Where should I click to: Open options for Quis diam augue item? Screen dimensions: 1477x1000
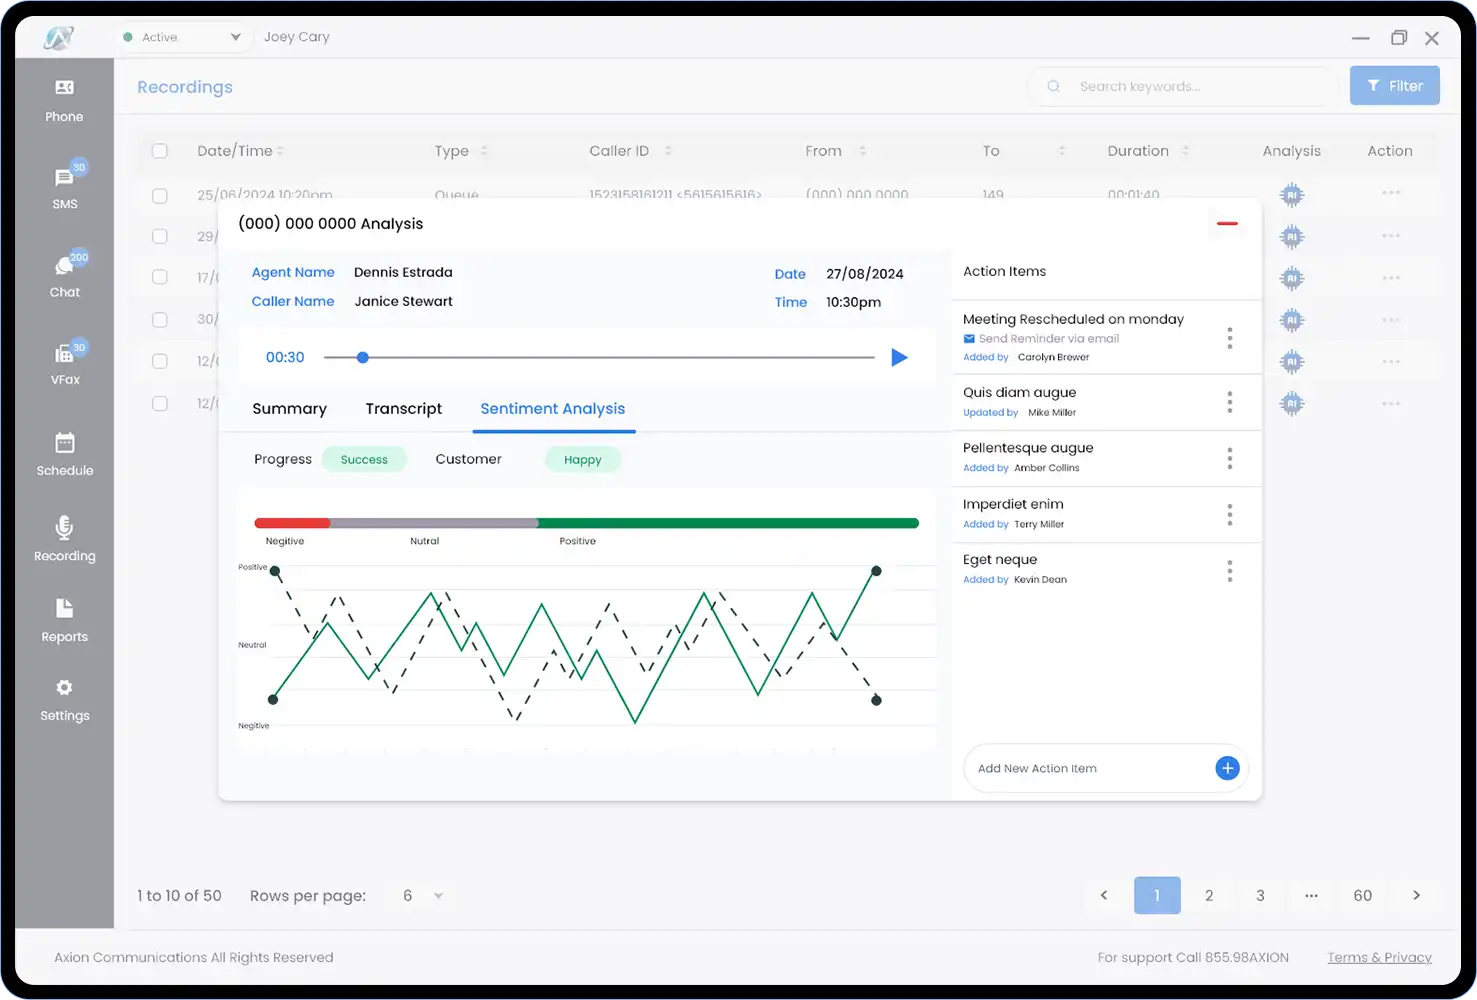click(1229, 402)
